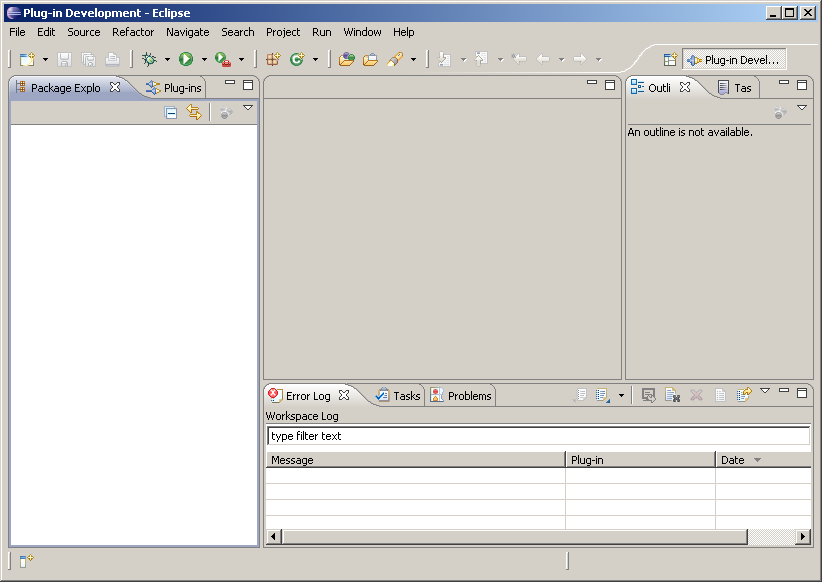Expand the Run launch dropdown arrow
This screenshot has height=582, width=822.
[204, 60]
